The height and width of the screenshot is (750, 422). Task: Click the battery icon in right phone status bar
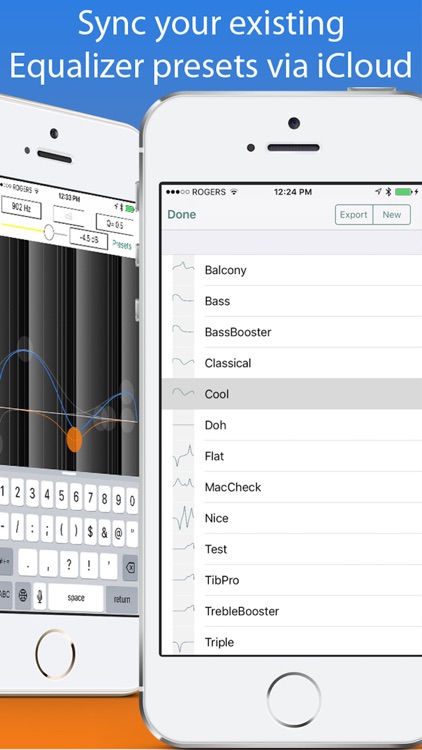click(406, 192)
